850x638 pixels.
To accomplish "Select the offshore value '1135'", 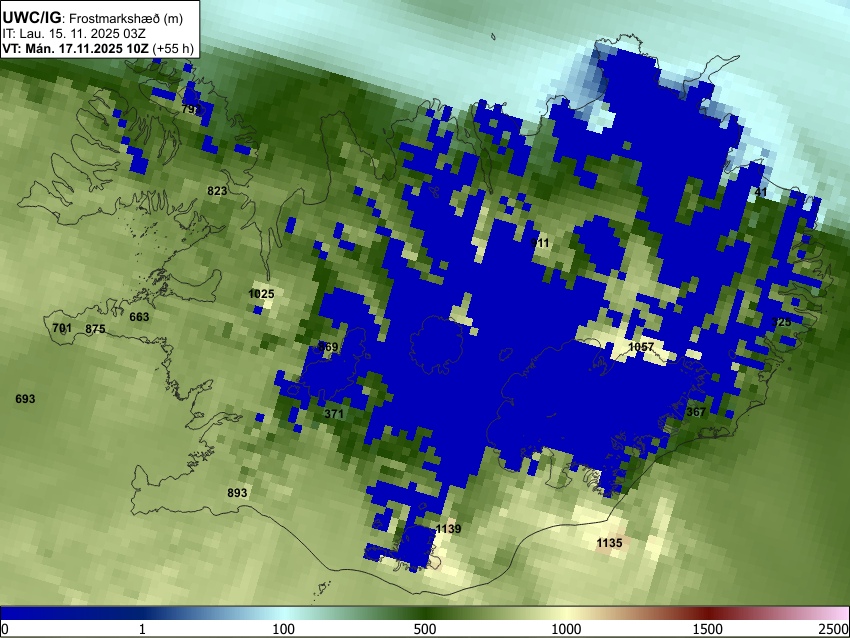I will 609,543.
